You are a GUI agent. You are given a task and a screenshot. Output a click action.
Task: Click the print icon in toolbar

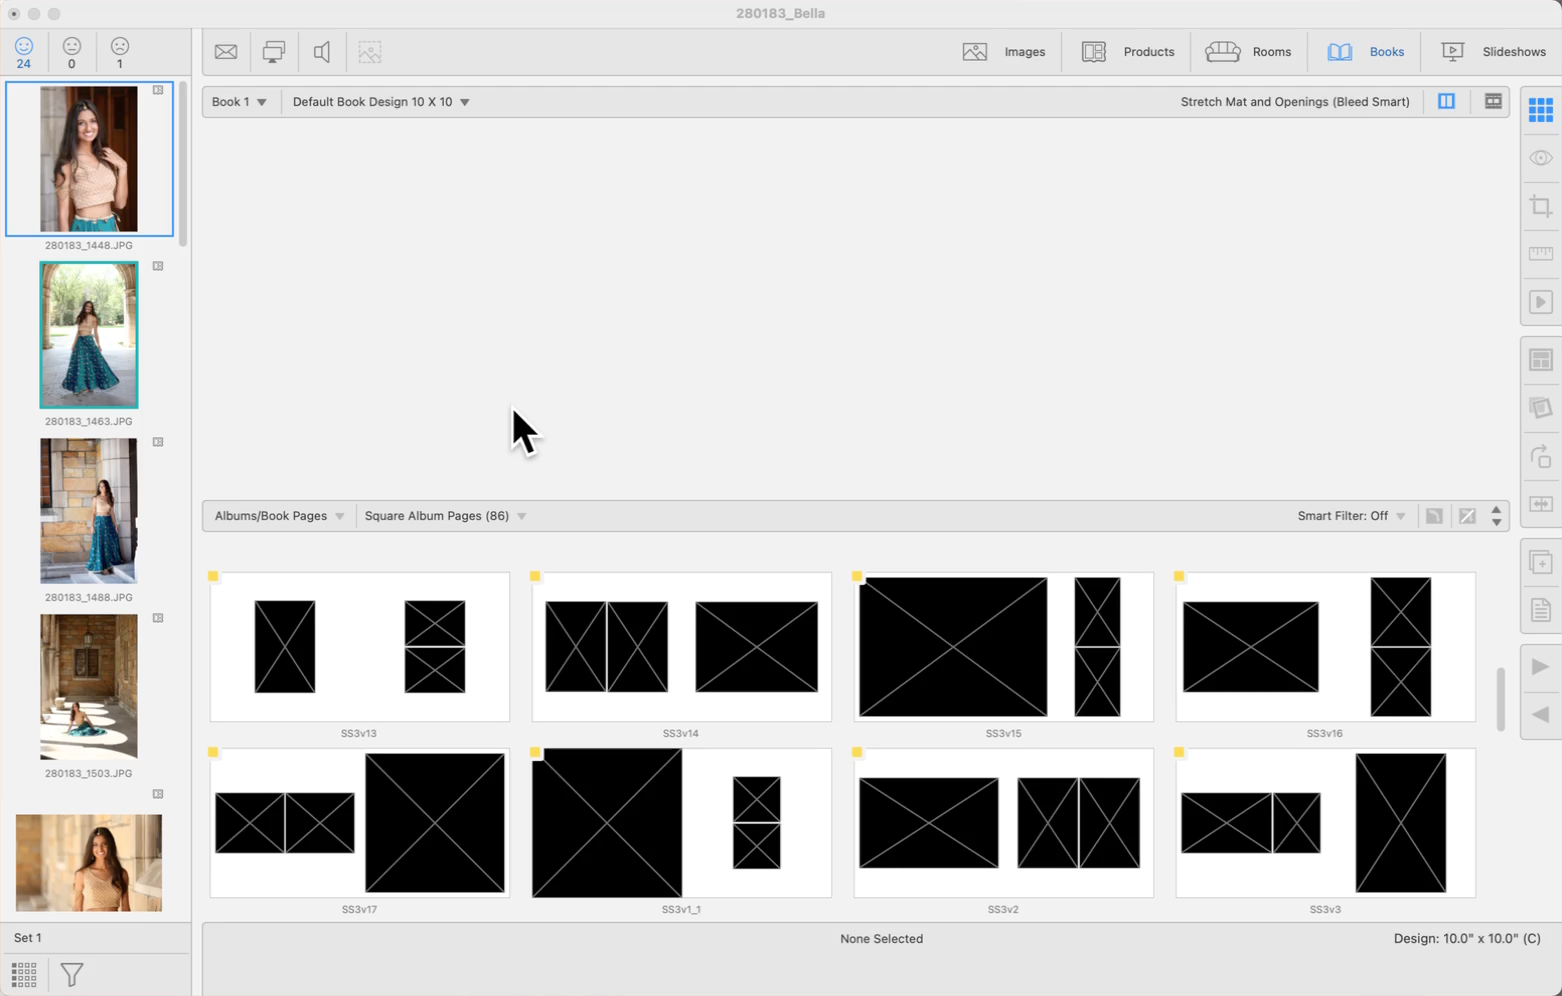[273, 52]
